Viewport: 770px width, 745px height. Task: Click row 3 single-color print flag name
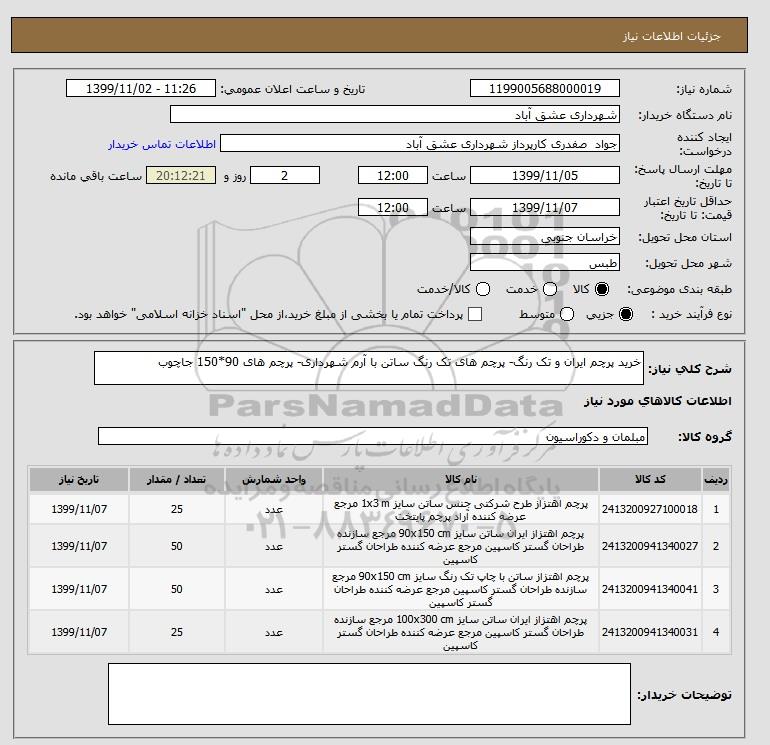click(461, 589)
